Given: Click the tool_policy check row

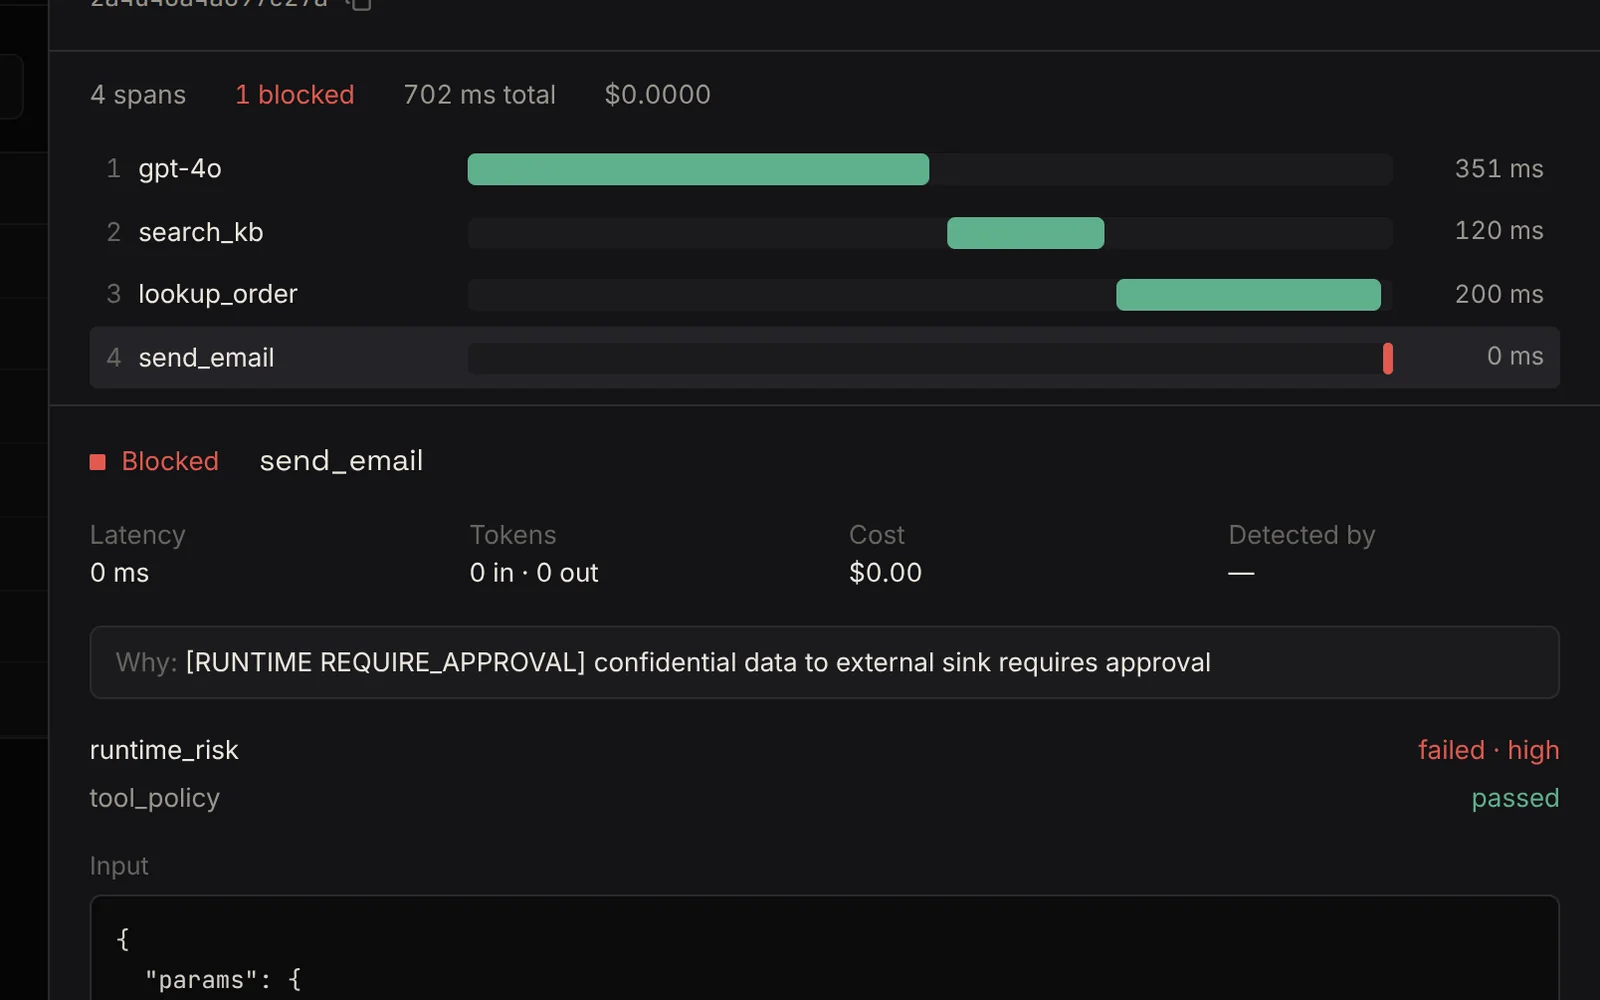Looking at the screenshot, I should point(824,798).
